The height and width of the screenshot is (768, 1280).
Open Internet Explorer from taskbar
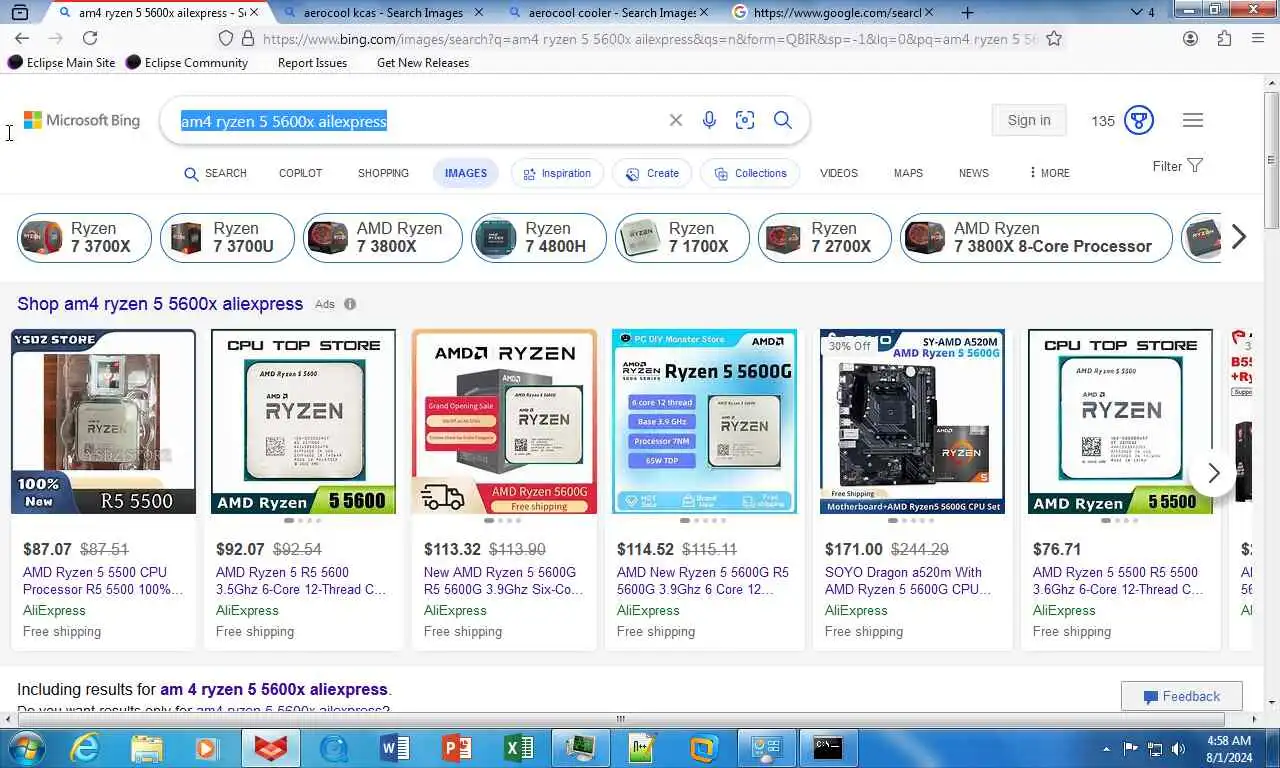(84, 748)
